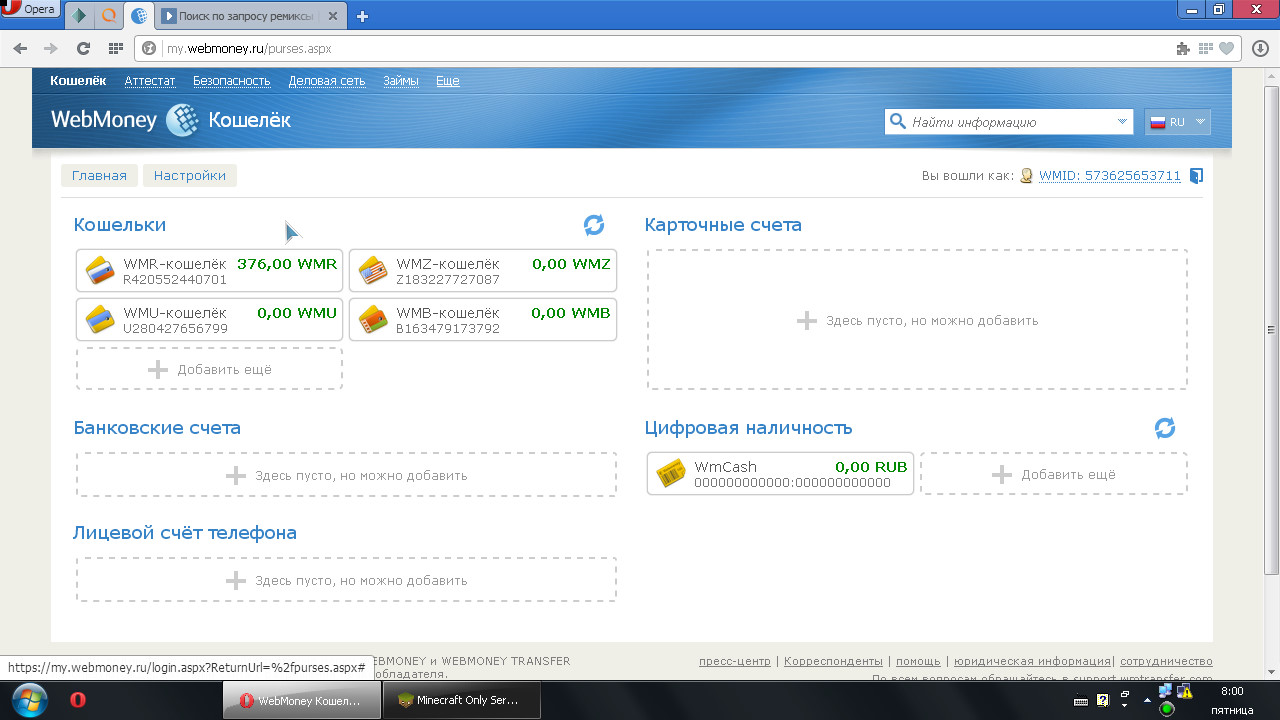Open the WMID: 573625653711 link
The height and width of the screenshot is (720, 1280).
click(1110, 176)
